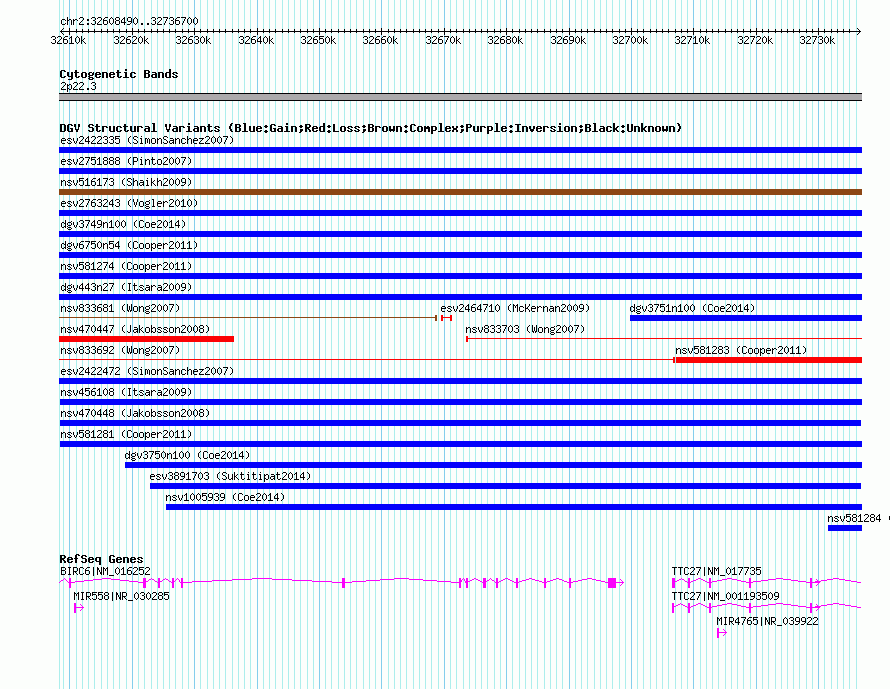Click the Cytogenetic Bands track heading
Viewport: 890px width, 689px height.
tap(119, 74)
